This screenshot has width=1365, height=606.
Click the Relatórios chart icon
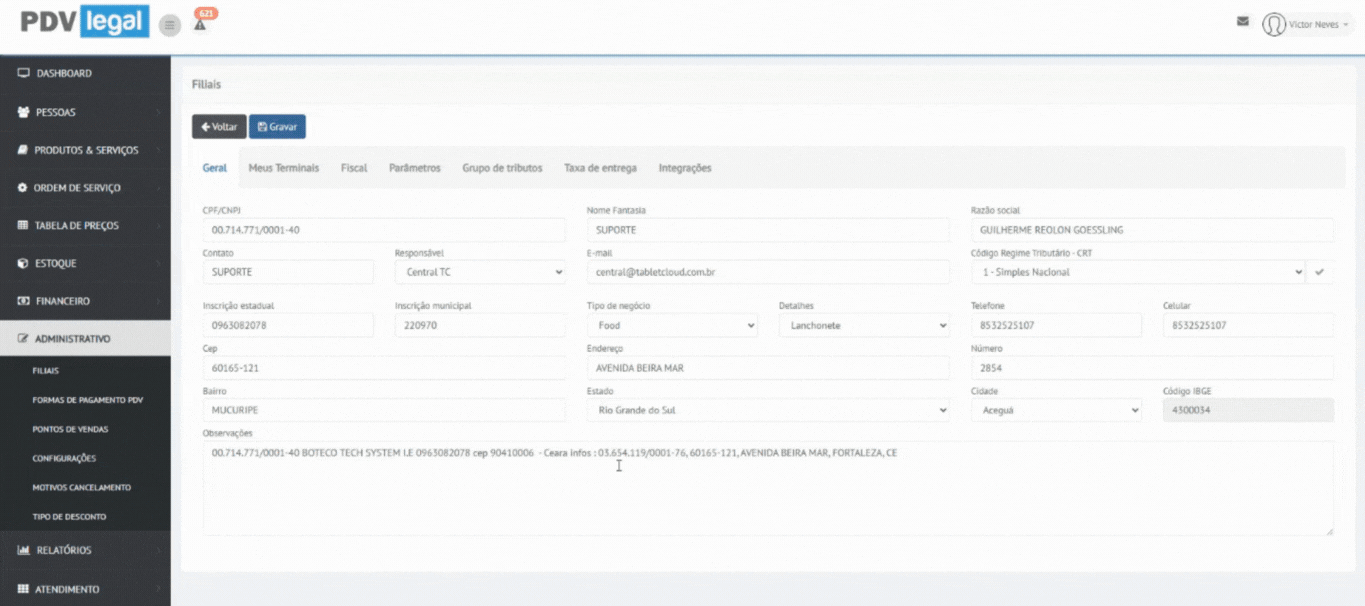coord(23,550)
